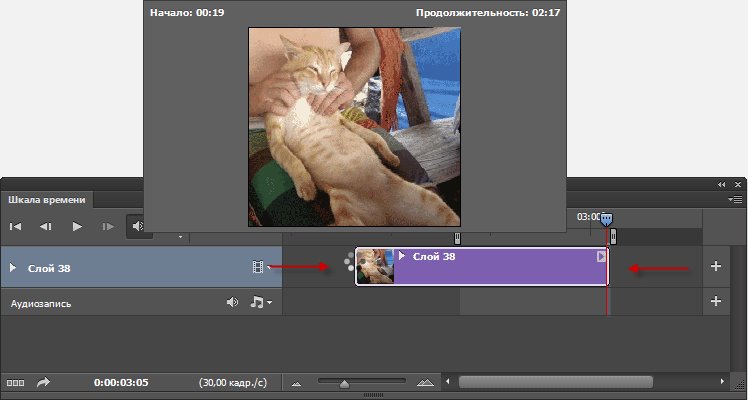The width and height of the screenshot is (748, 400).
Task: Mute the Аудиозапись audio track
Action: pos(232,301)
